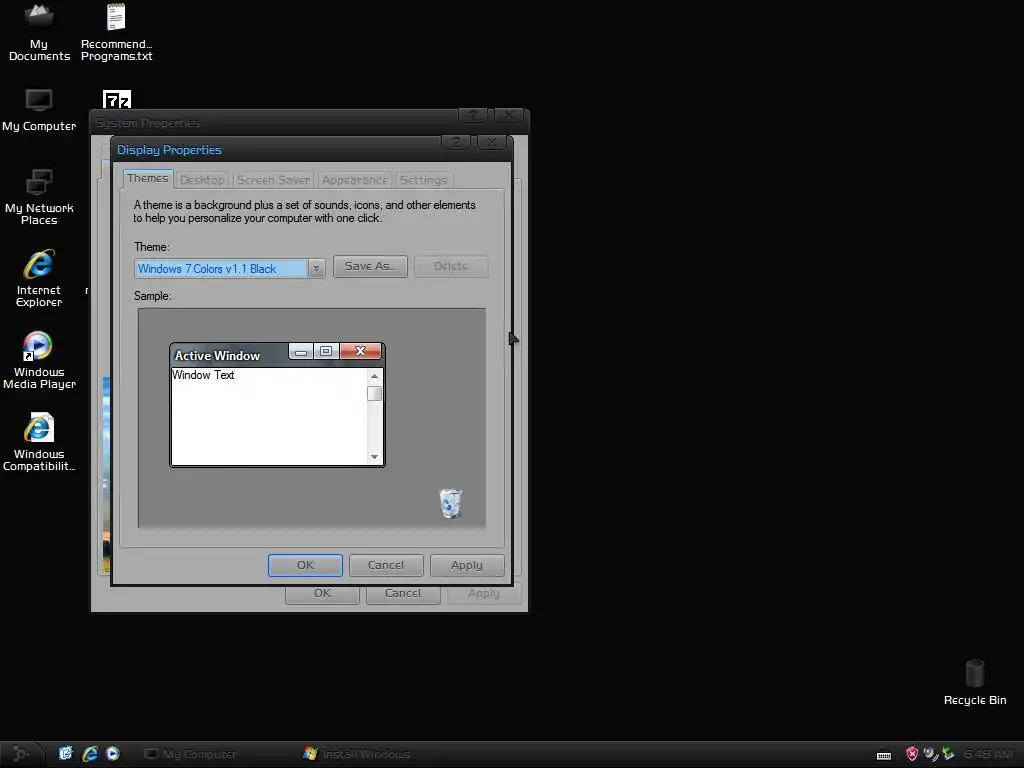Select the Windows Media Player desktop shortcut

point(39,360)
